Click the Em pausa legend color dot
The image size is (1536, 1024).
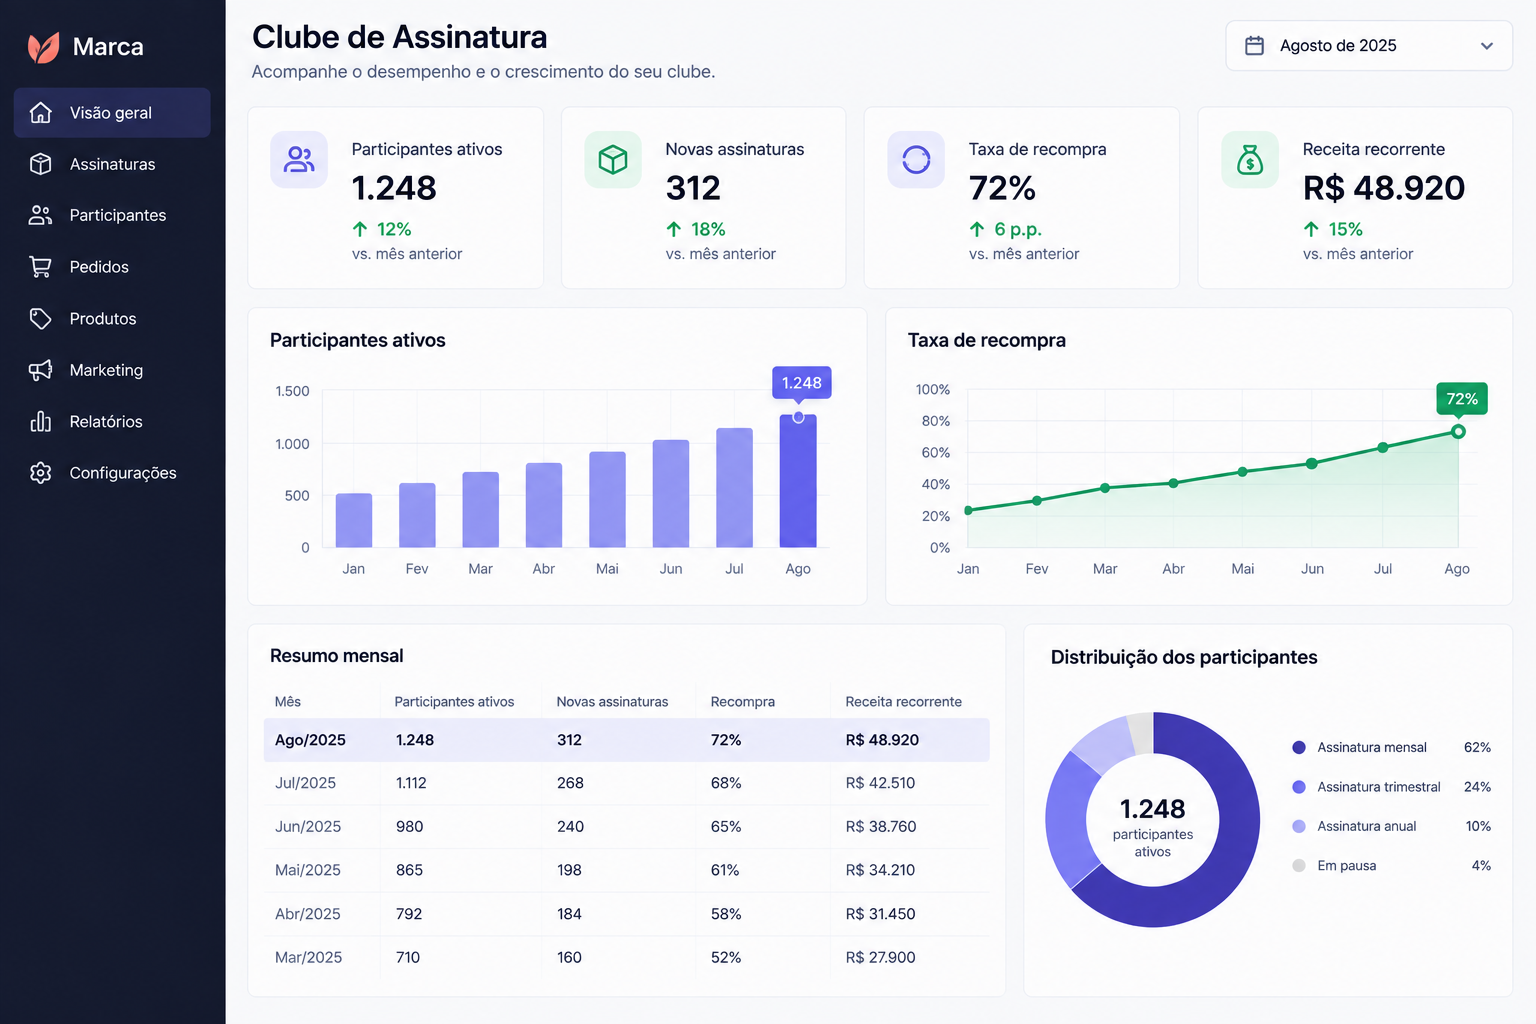pyautogui.click(x=1299, y=866)
